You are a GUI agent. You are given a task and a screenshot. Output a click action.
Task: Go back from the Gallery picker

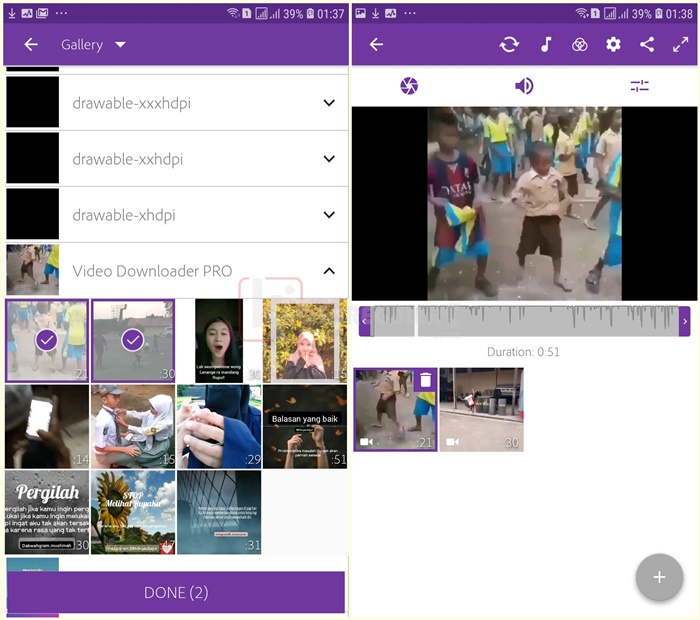[x=31, y=44]
